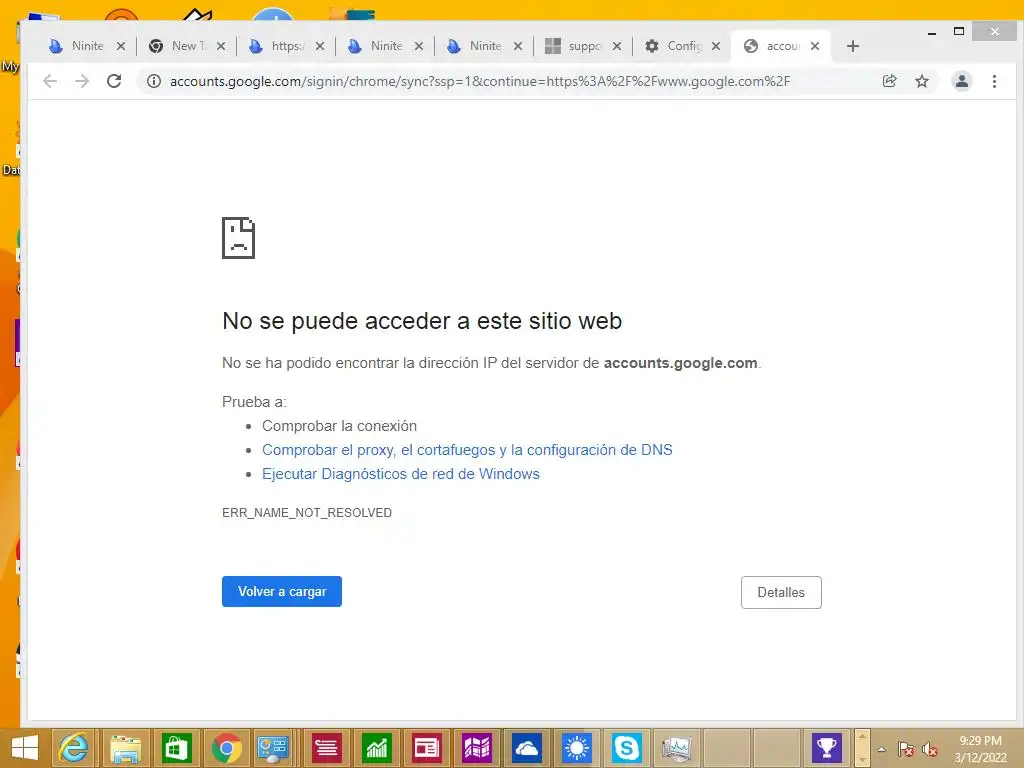Viewport: 1024px width, 768px height.
Task: Click the ERR_NAME_NOT_RESOLVED error code
Action: [307, 513]
